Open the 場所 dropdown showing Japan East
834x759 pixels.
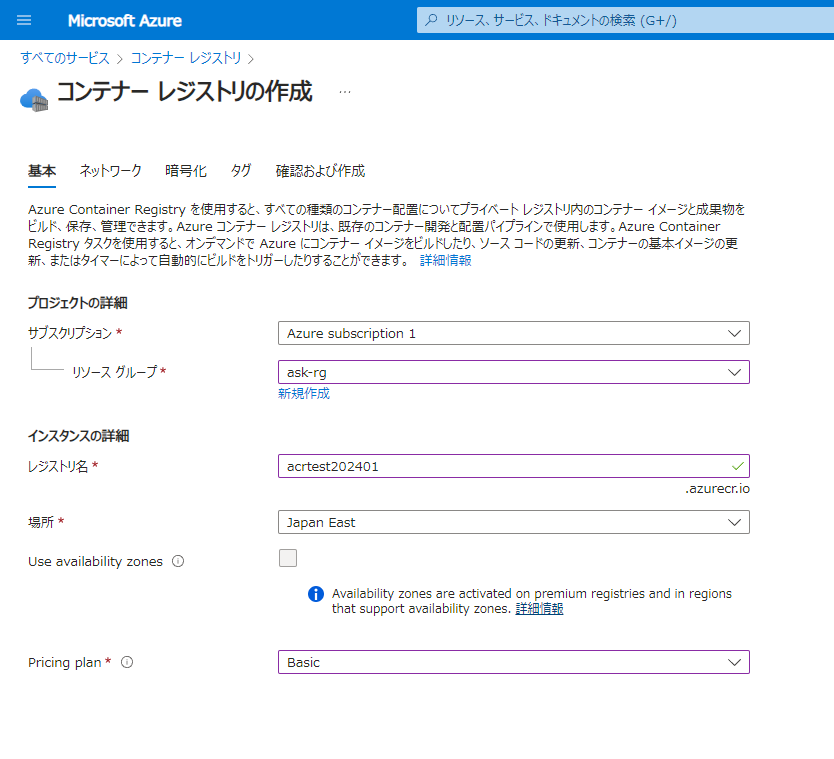coord(514,522)
